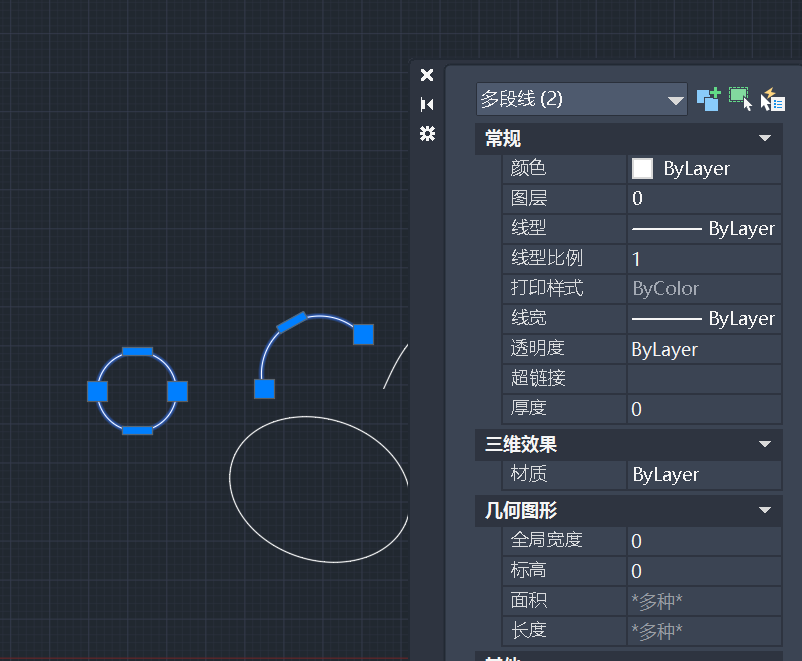Click the Select Objects icon
The image size is (802, 661).
click(740, 99)
